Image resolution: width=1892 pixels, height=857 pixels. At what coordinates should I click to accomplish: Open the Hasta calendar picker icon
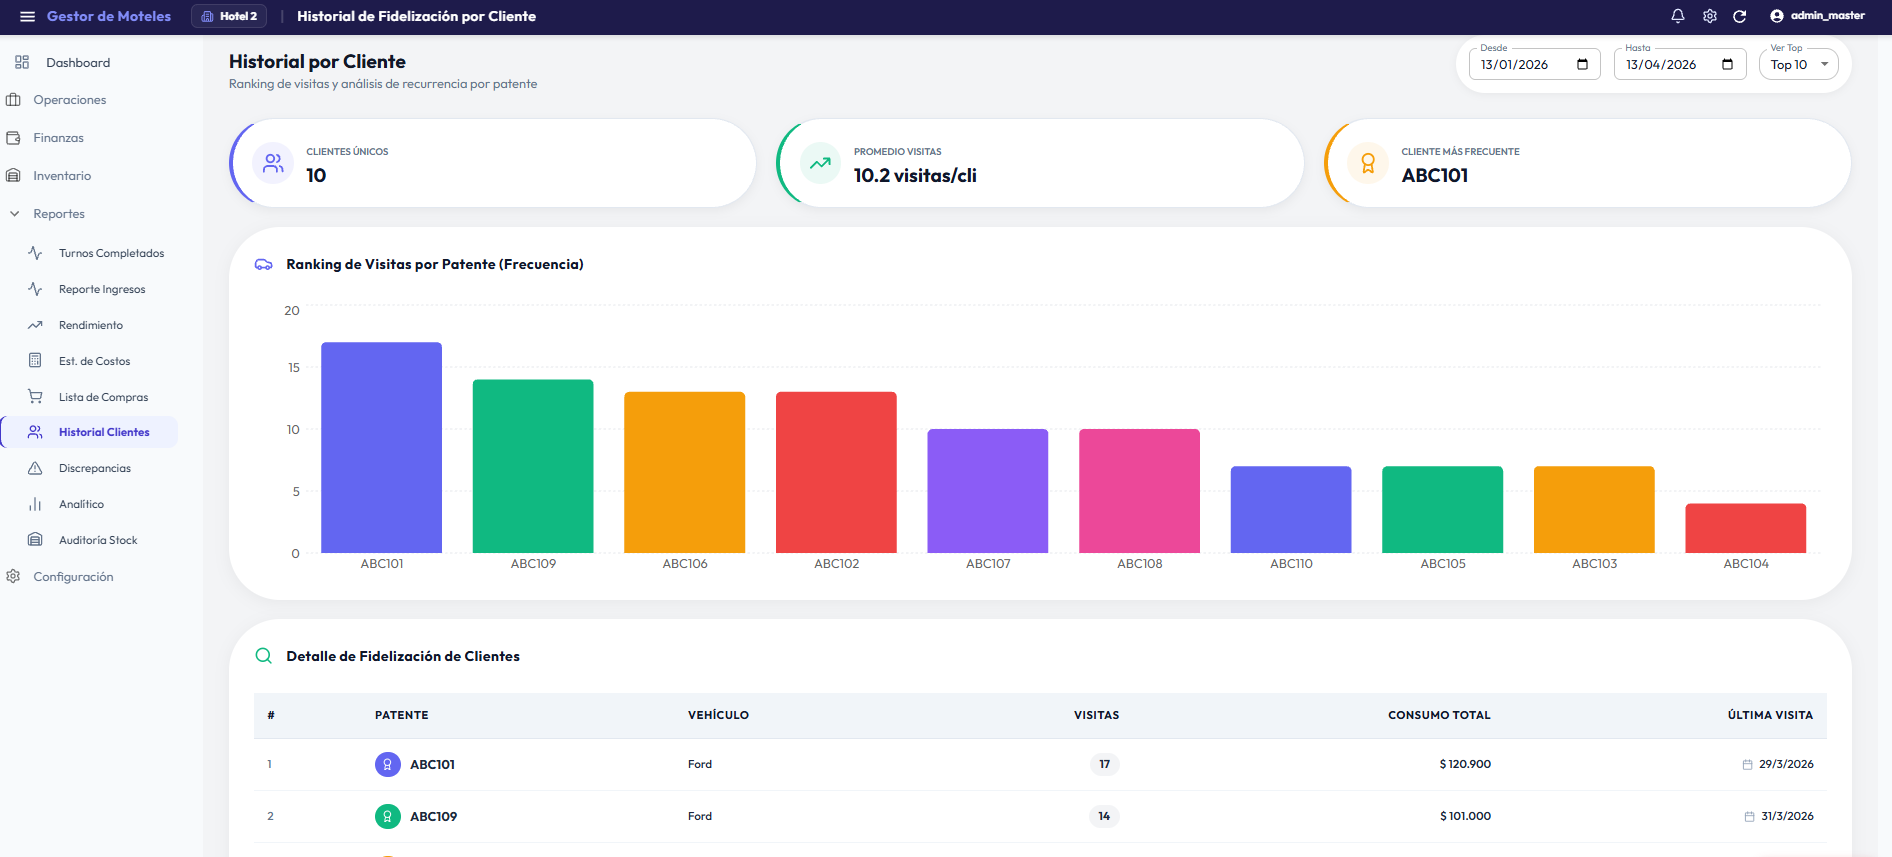click(x=1727, y=65)
